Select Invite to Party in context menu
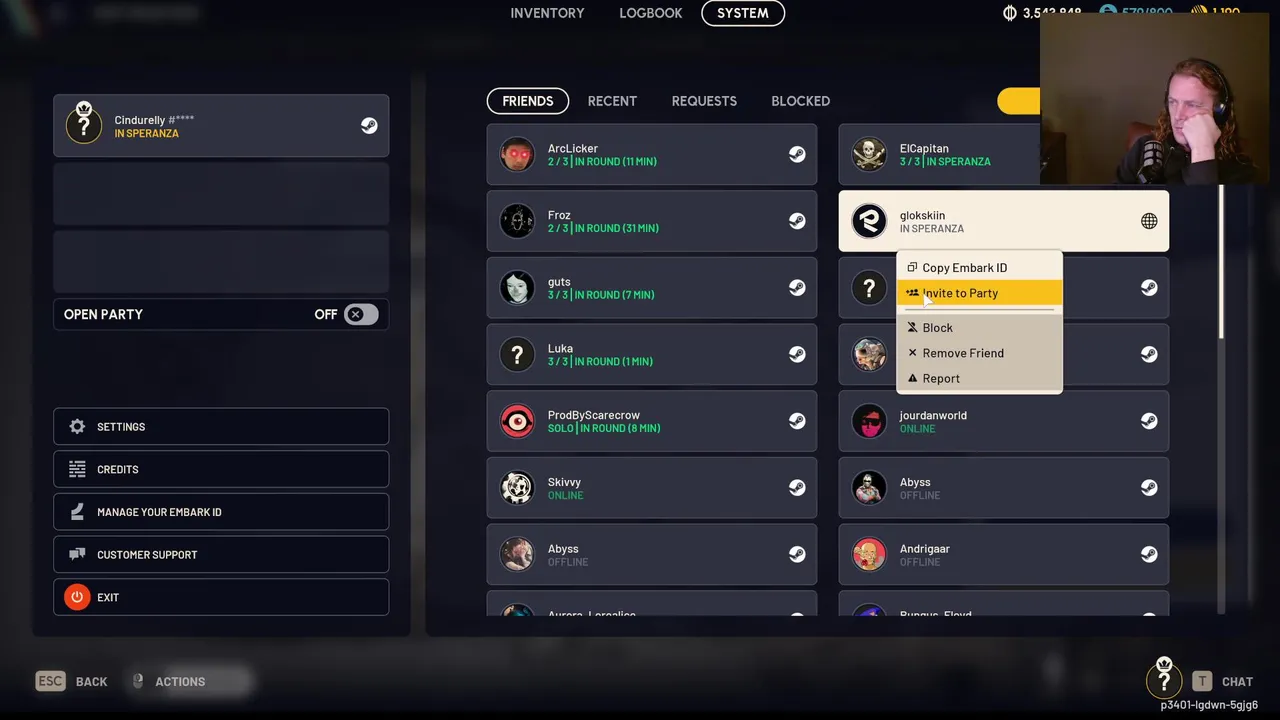 (979, 293)
